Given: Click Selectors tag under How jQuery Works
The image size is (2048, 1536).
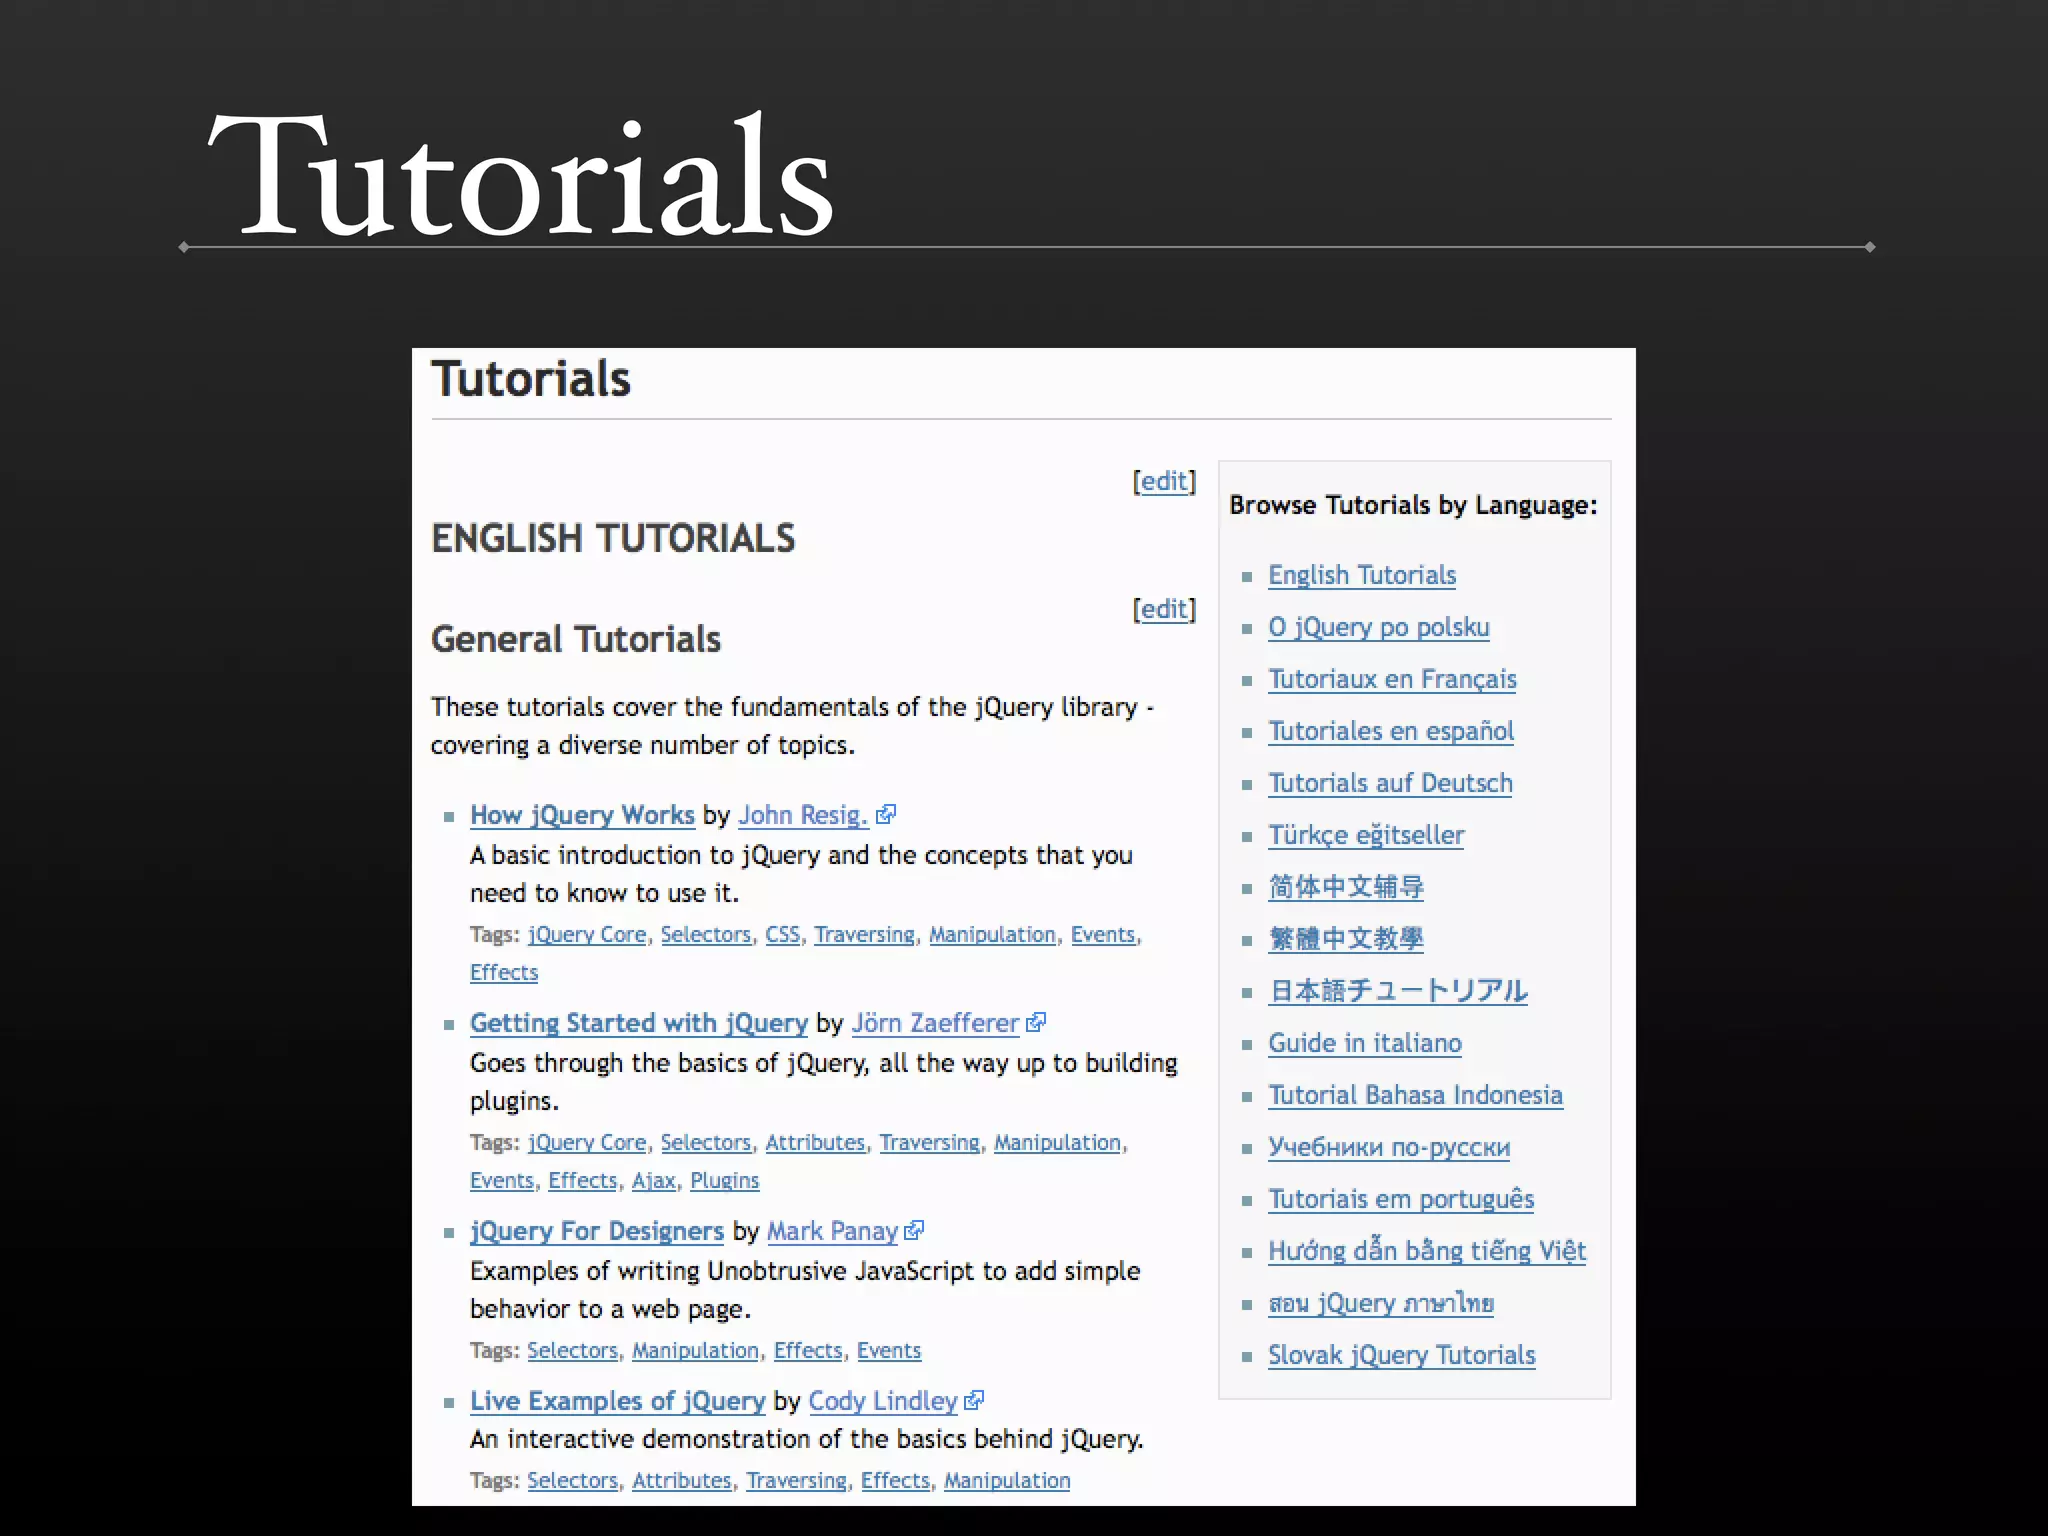Looking at the screenshot, I should pos(706,935).
